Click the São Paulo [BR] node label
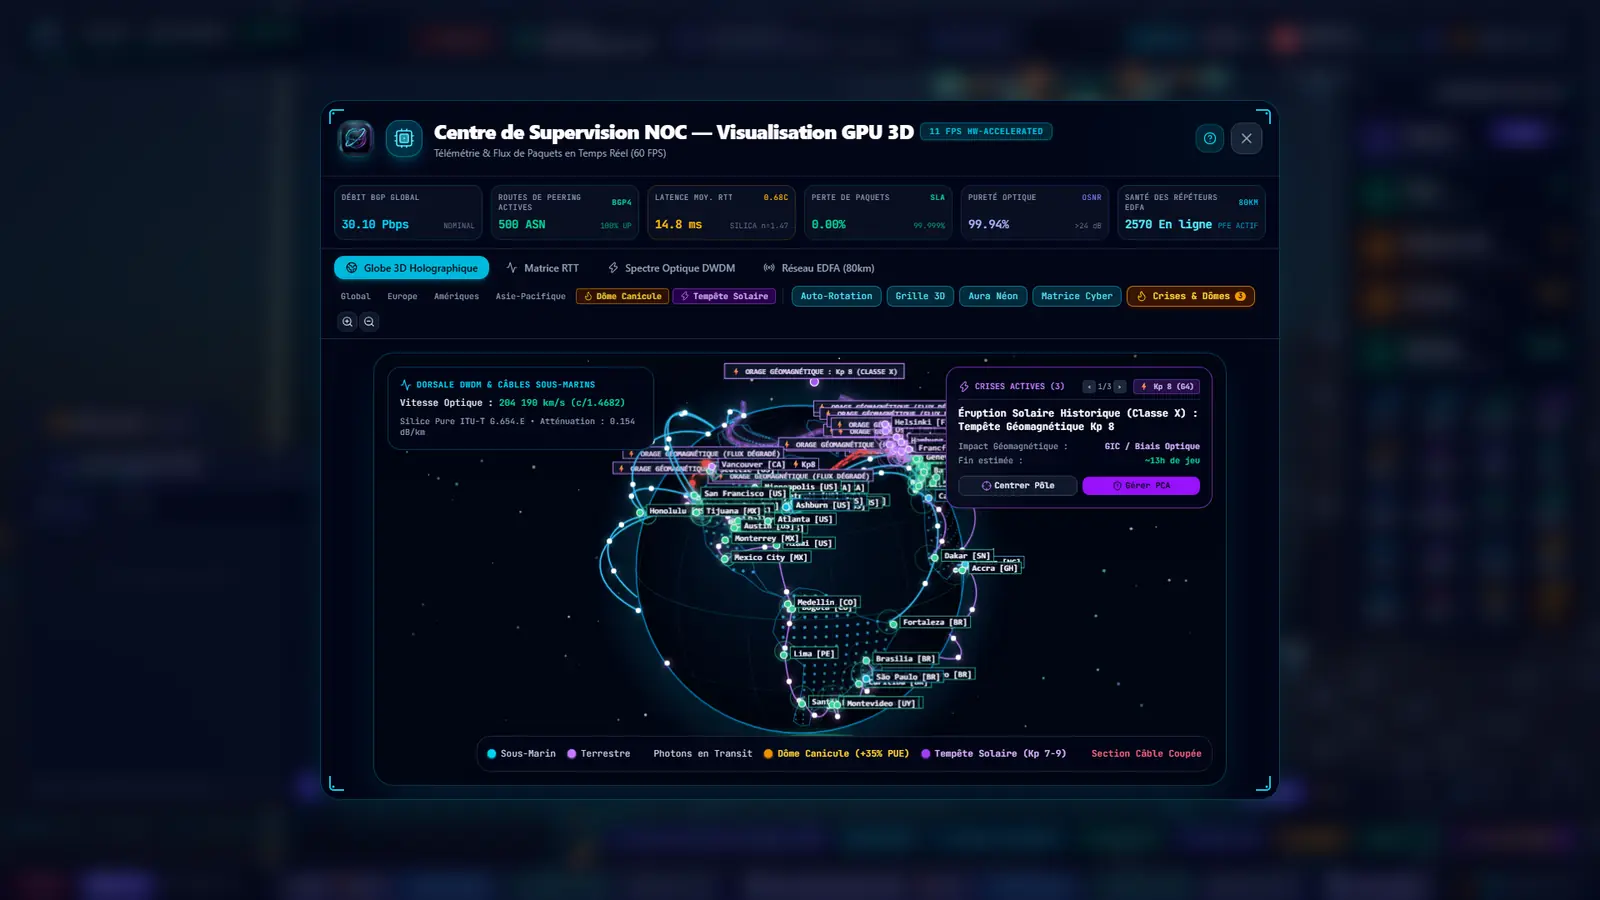Image resolution: width=1600 pixels, height=900 pixels. 907,677
